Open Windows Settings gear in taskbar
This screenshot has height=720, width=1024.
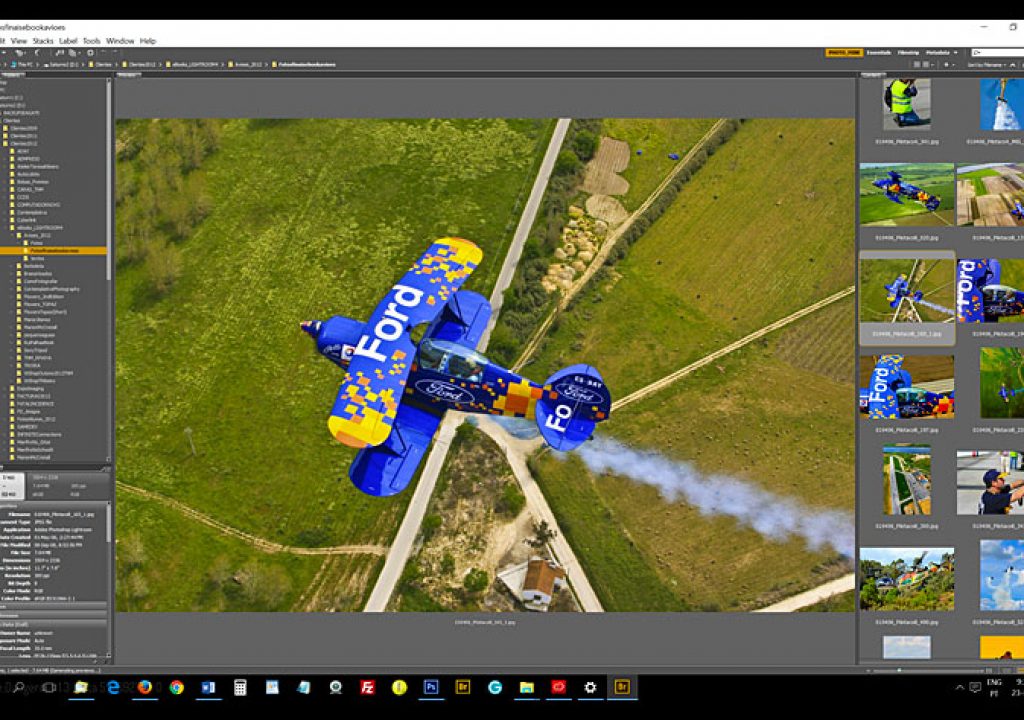coord(590,687)
